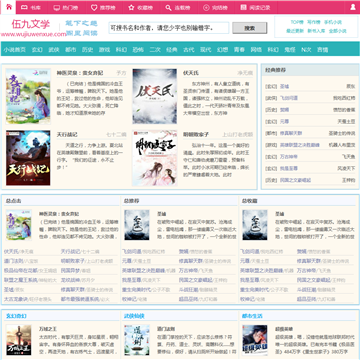This screenshot has height=360, width=360.
Task: Open the 阅读记录 reading history icon
Action: point(244,7)
